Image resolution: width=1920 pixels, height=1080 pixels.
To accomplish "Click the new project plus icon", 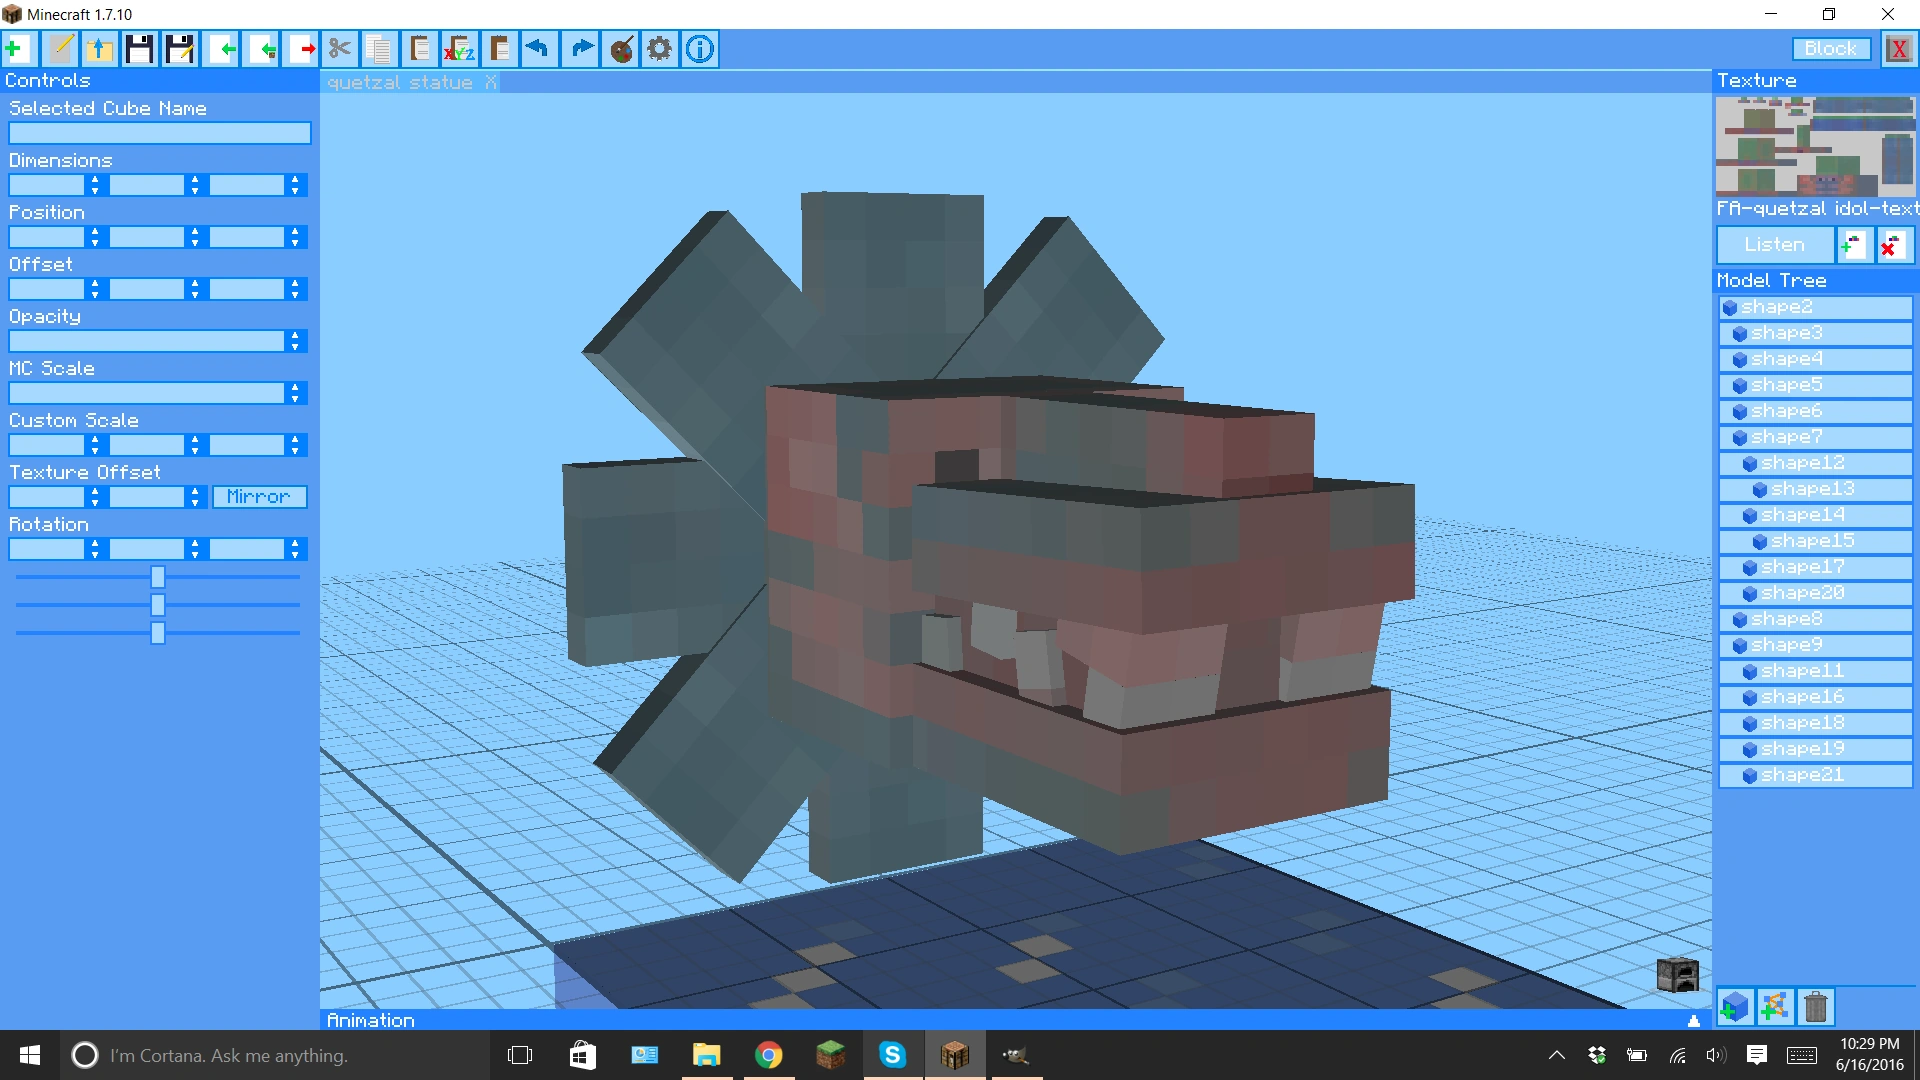I will coord(17,48).
